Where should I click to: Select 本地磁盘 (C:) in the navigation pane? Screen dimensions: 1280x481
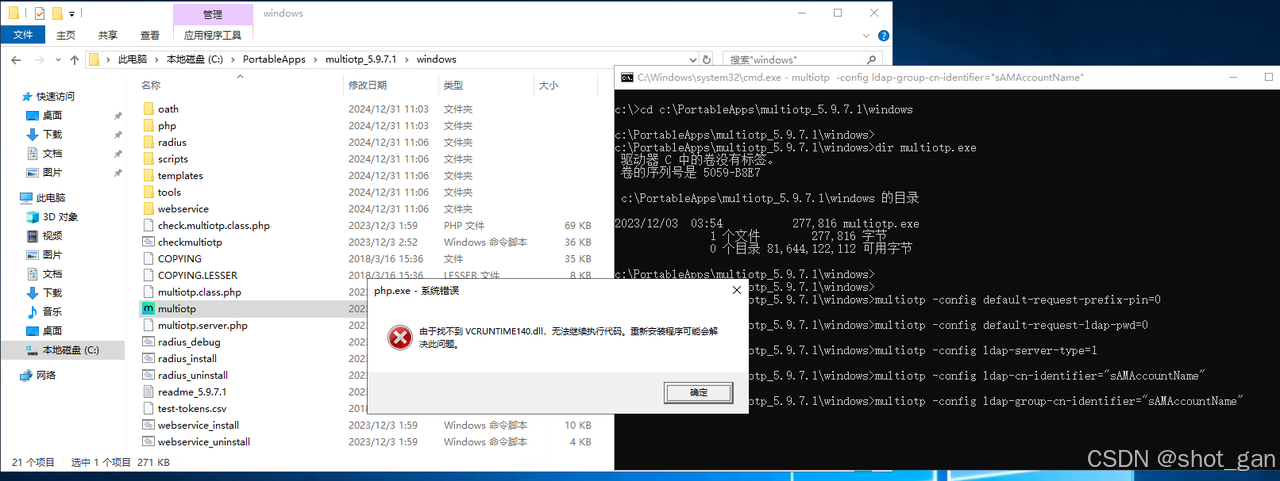pos(70,350)
